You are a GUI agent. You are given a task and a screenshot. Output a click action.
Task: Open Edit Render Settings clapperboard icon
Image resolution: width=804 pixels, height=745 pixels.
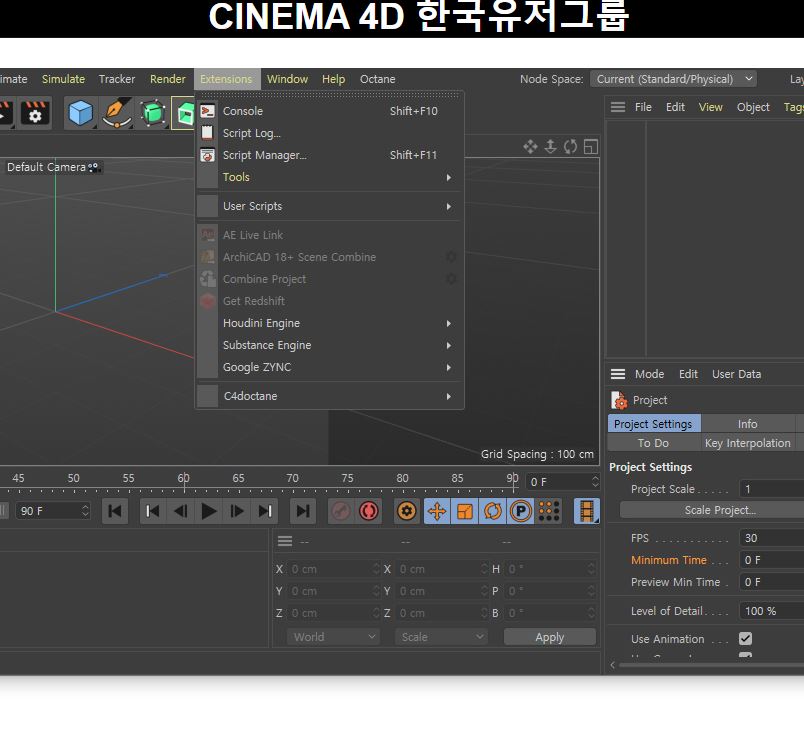(36, 113)
